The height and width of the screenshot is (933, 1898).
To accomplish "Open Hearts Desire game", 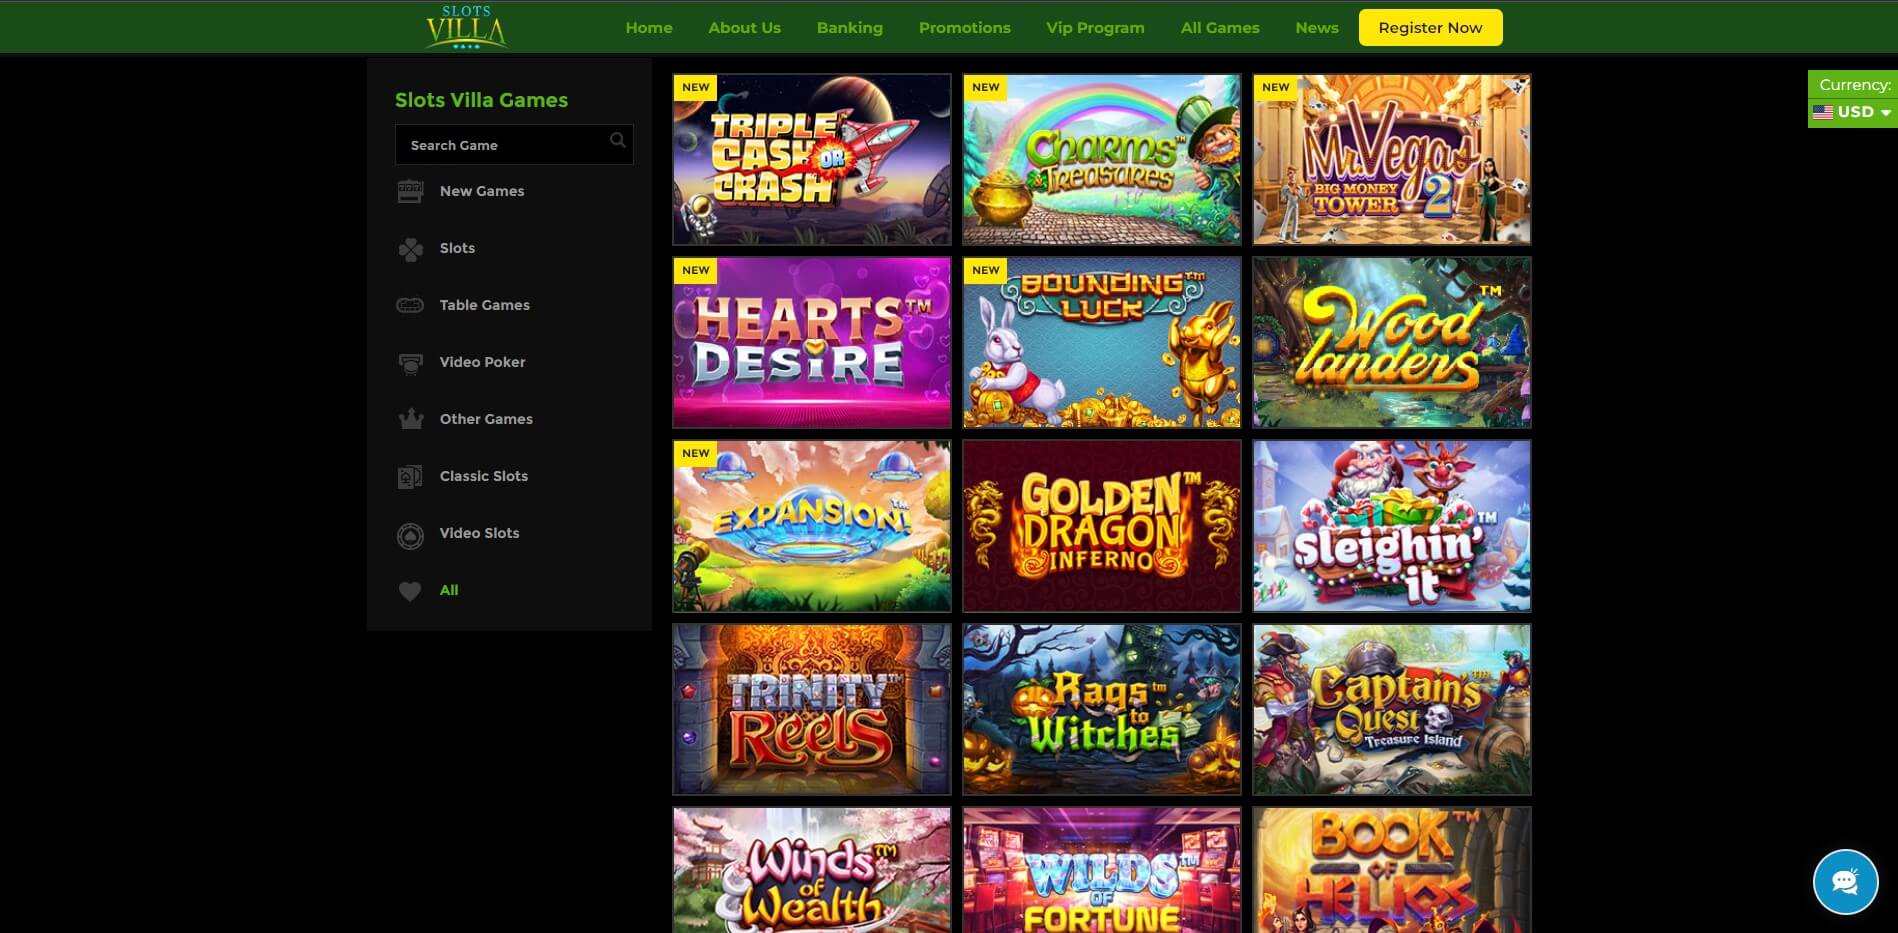I will 812,342.
